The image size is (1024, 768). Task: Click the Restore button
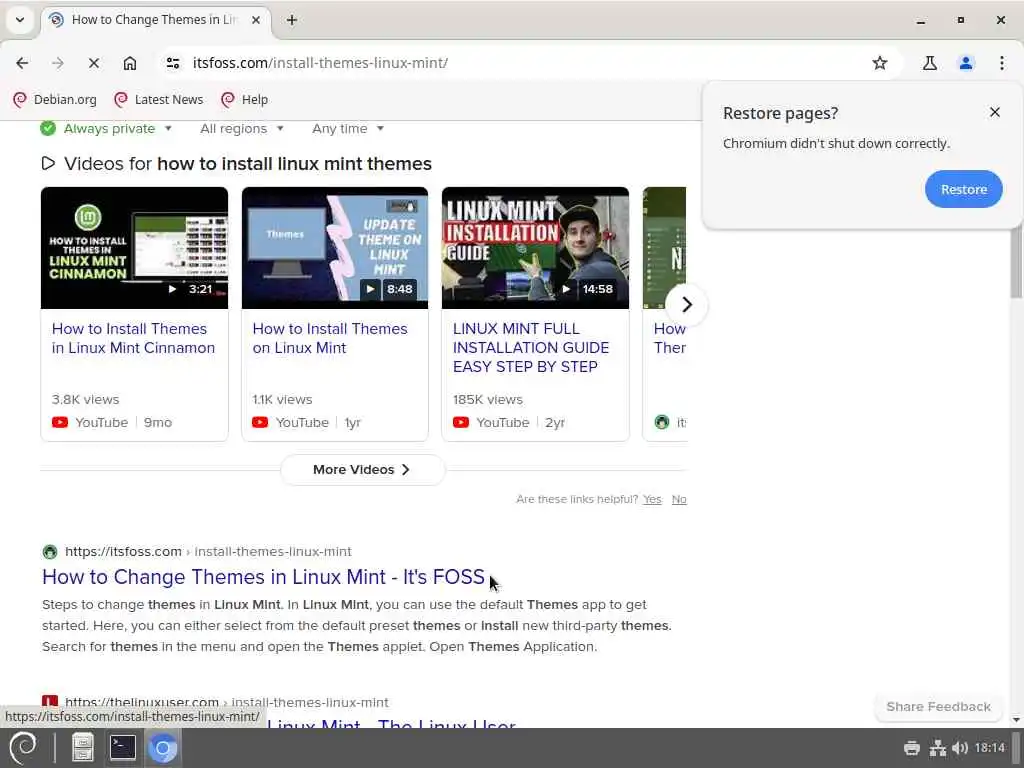pyautogui.click(x=963, y=189)
